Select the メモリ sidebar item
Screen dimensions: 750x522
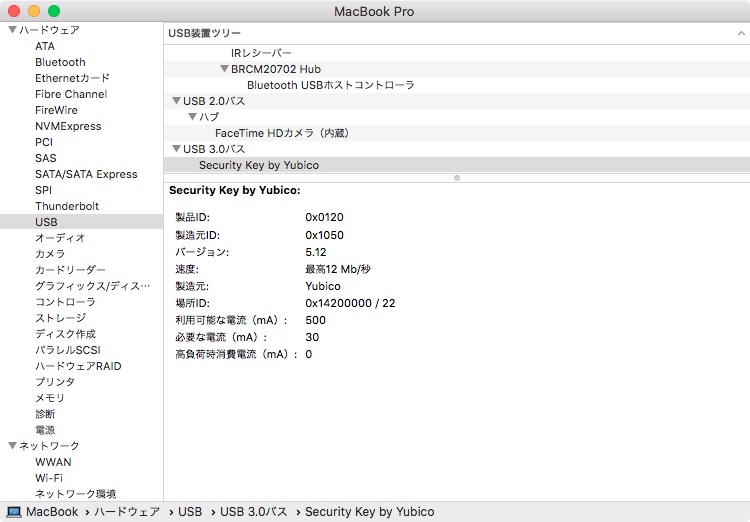click(x=50, y=398)
